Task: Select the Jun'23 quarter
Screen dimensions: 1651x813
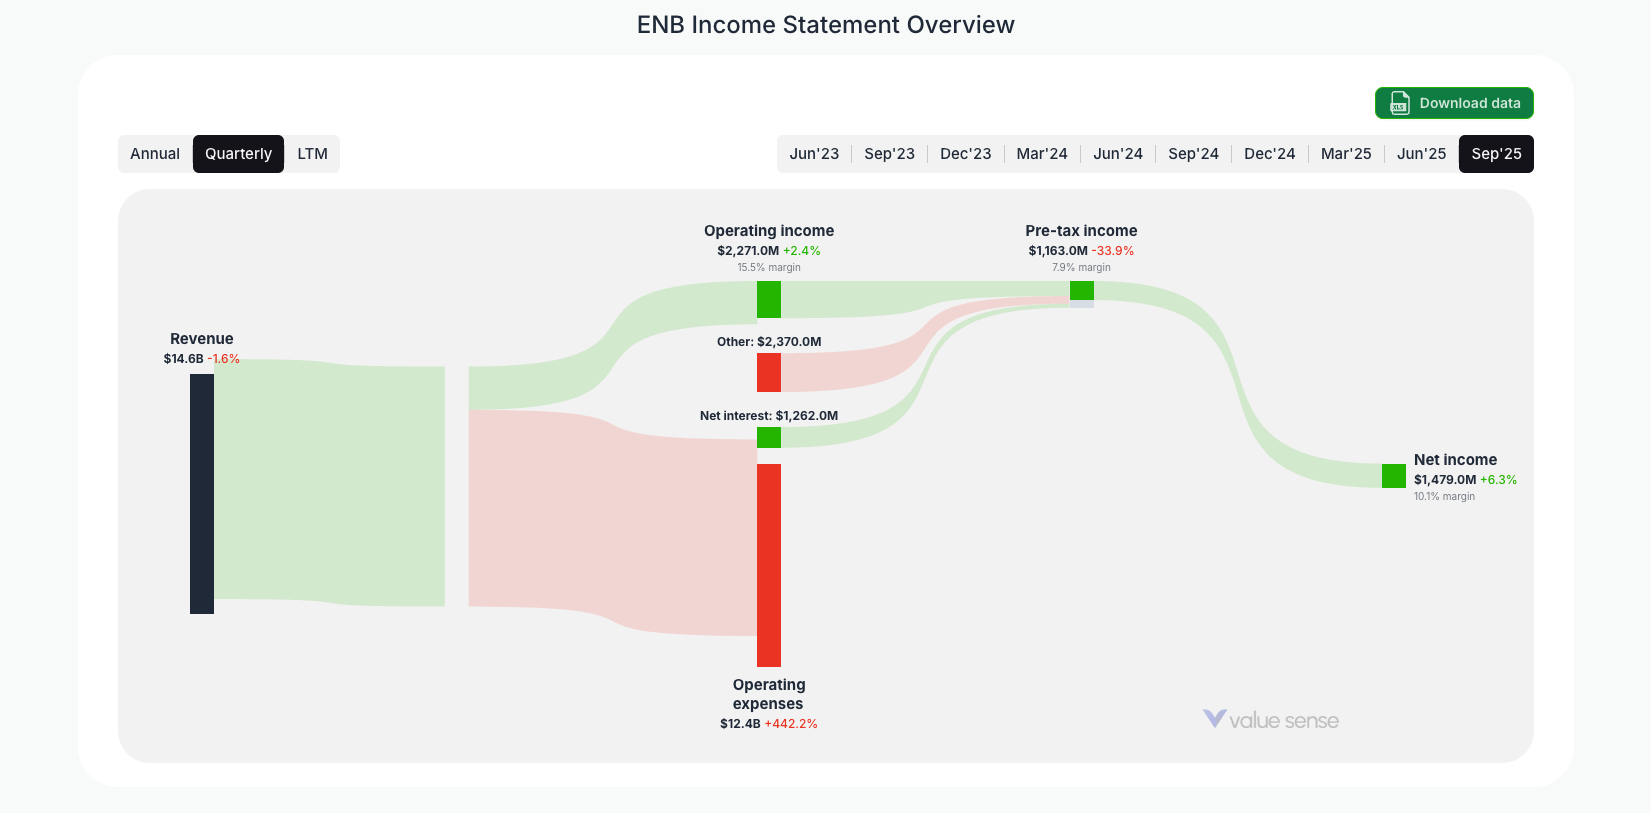Action: [814, 153]
